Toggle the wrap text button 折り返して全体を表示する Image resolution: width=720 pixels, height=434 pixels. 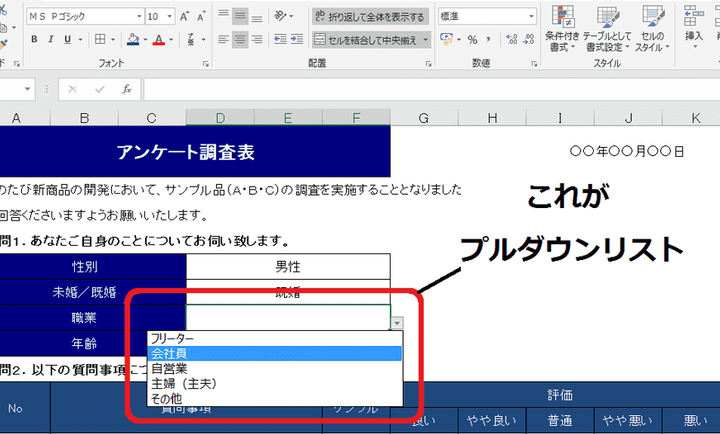coord(371,17)
